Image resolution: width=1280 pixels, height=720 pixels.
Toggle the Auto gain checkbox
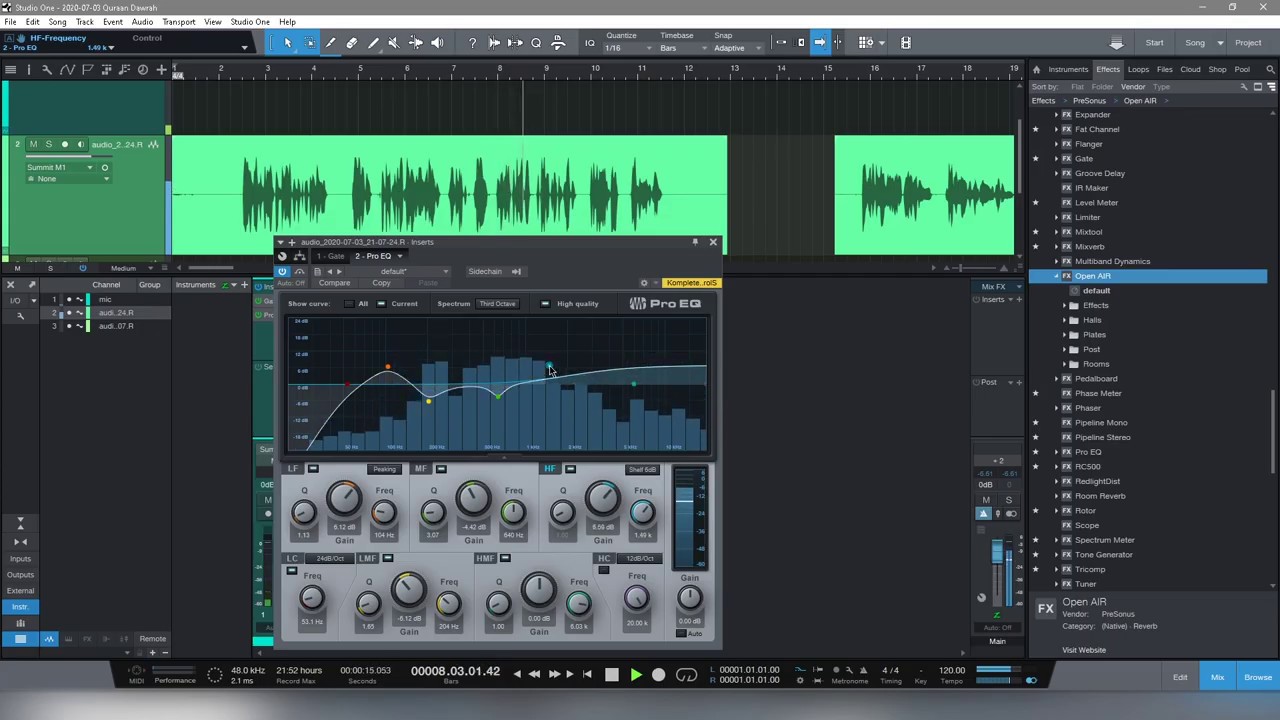tap(682, 633)
